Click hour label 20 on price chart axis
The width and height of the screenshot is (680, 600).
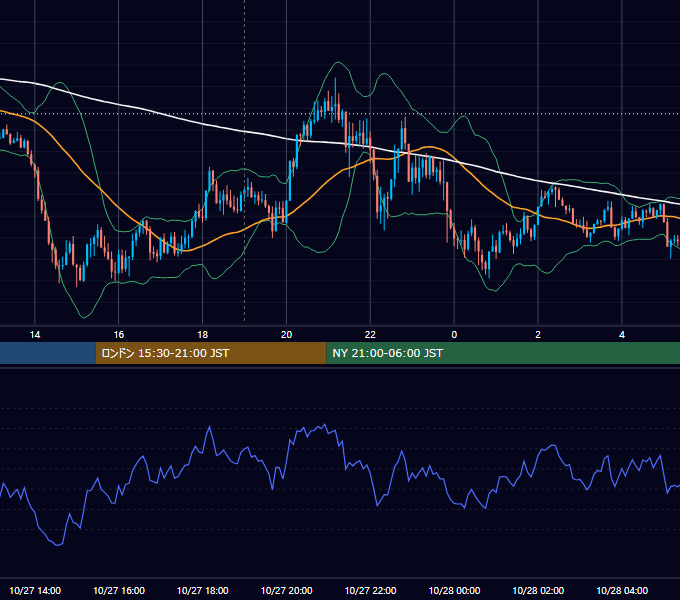(286, 335)
